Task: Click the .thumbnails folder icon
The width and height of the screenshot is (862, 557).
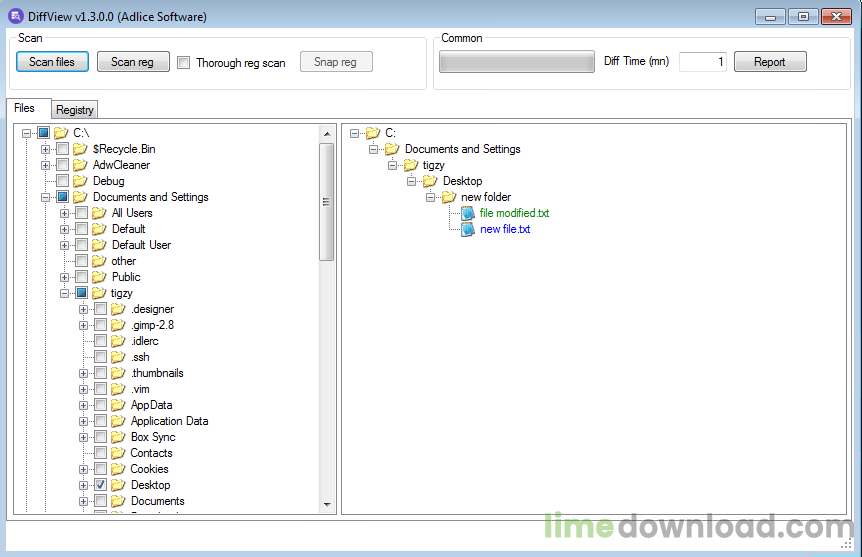Action: 118,373
